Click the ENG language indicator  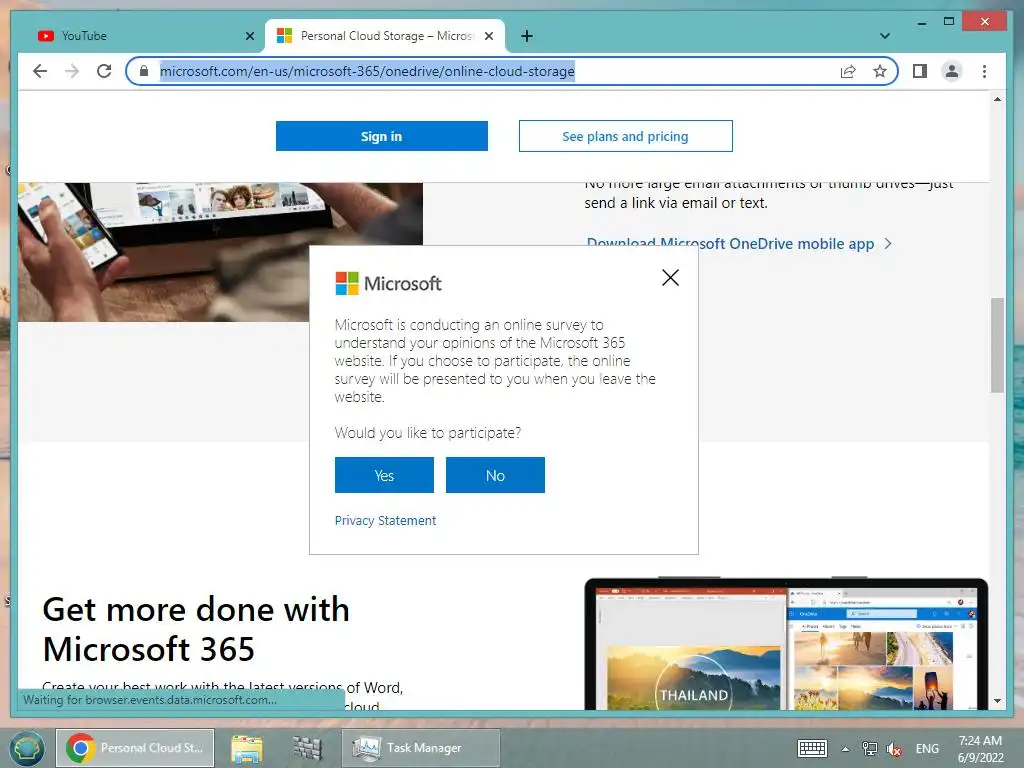927,748
